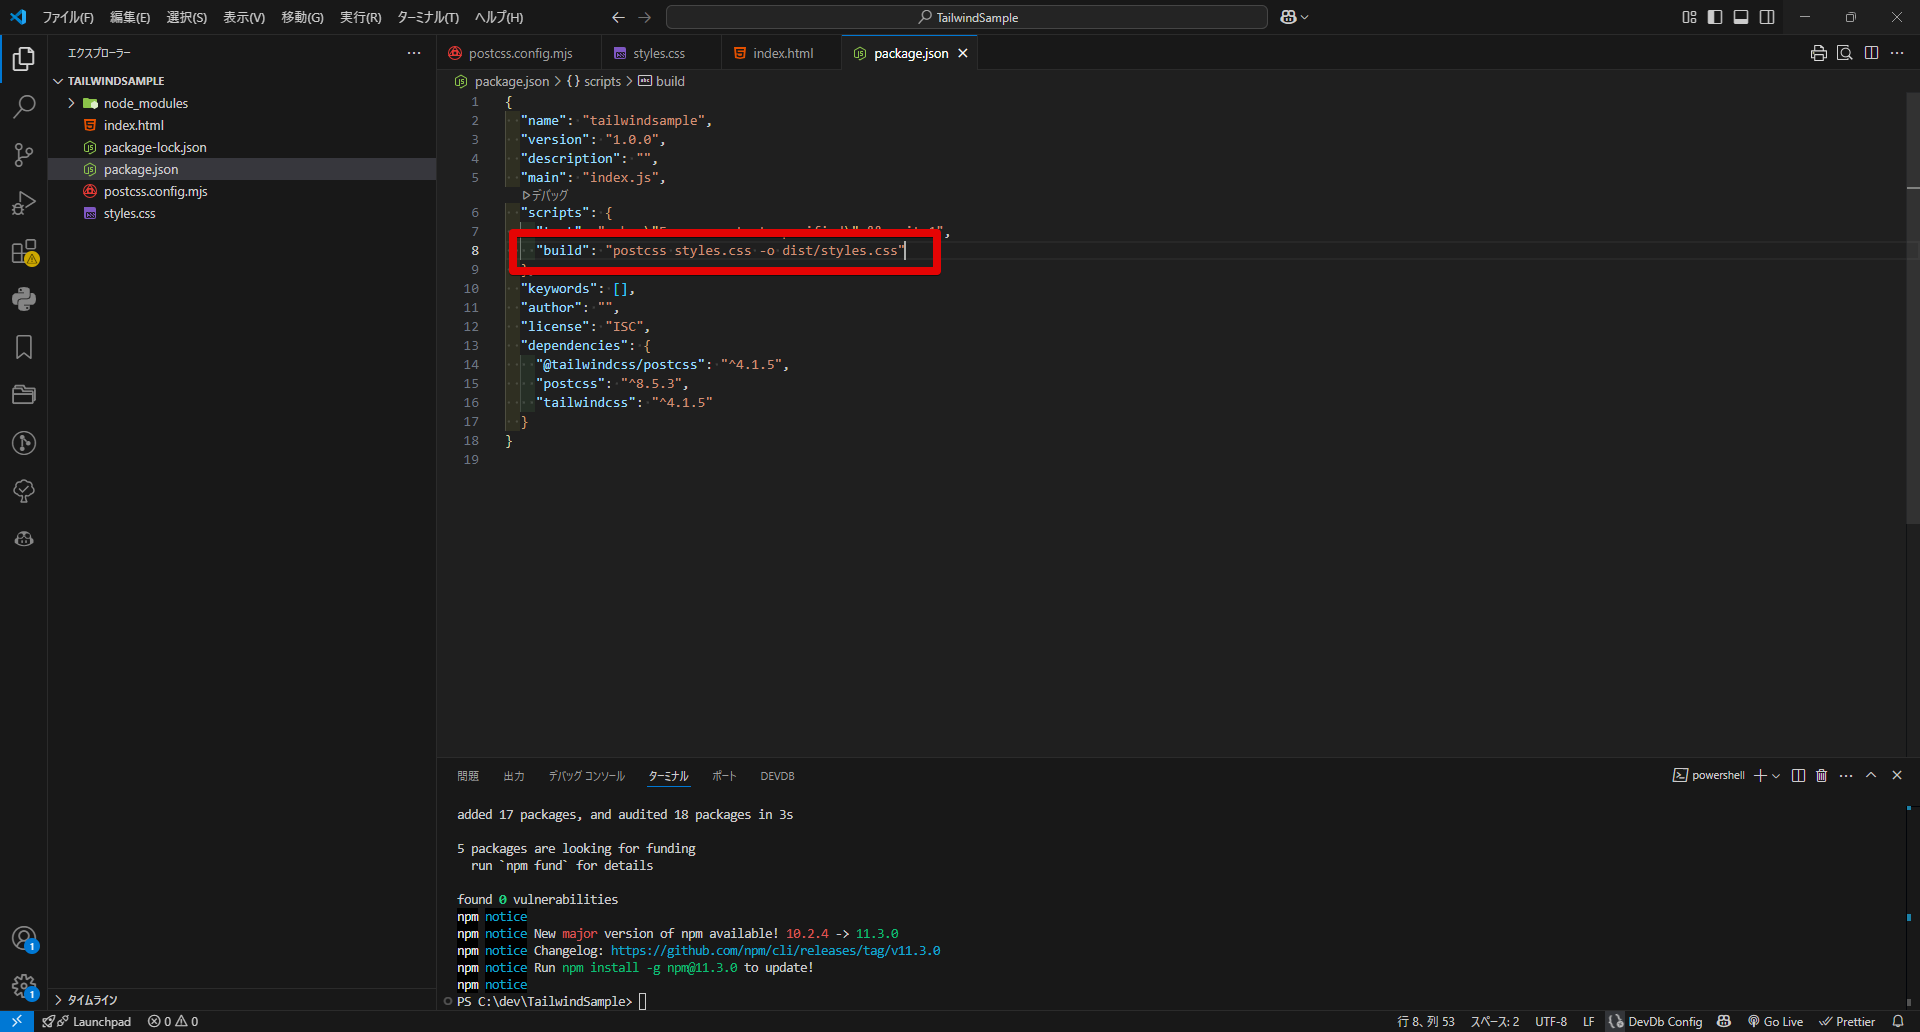Switch to the styles.css editor tab

pyautogui.click(x=658, y=53)
